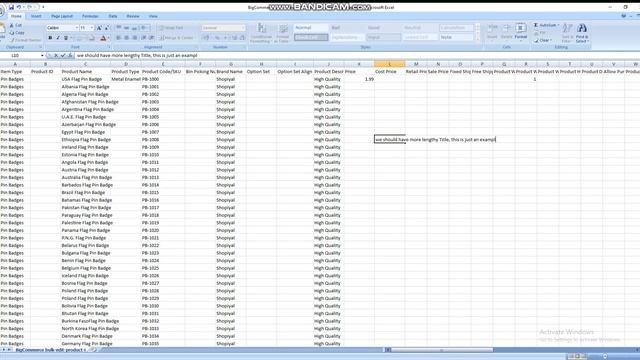Open Find & Select menu
The width and height of the screenshot is (640, 360).
coord(582,33)
